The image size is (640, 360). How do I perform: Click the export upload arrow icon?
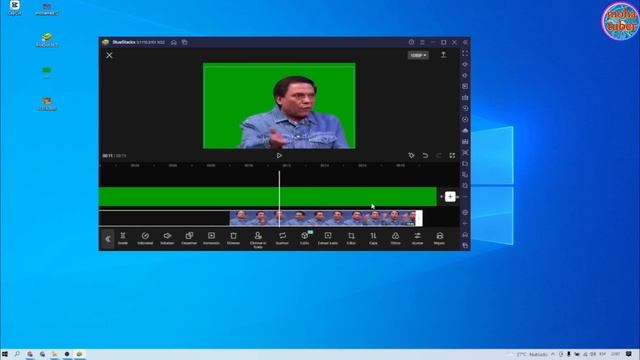point(443,55)
